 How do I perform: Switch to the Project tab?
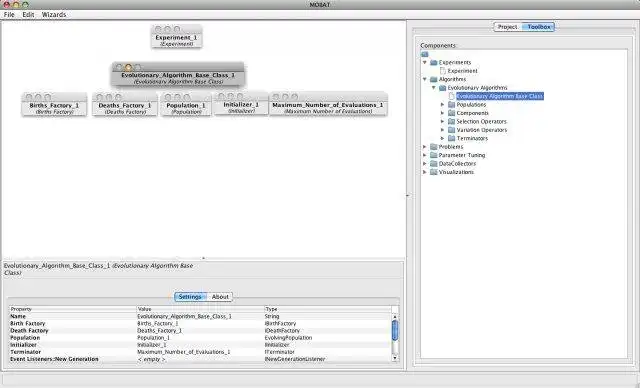click(507, 27)
